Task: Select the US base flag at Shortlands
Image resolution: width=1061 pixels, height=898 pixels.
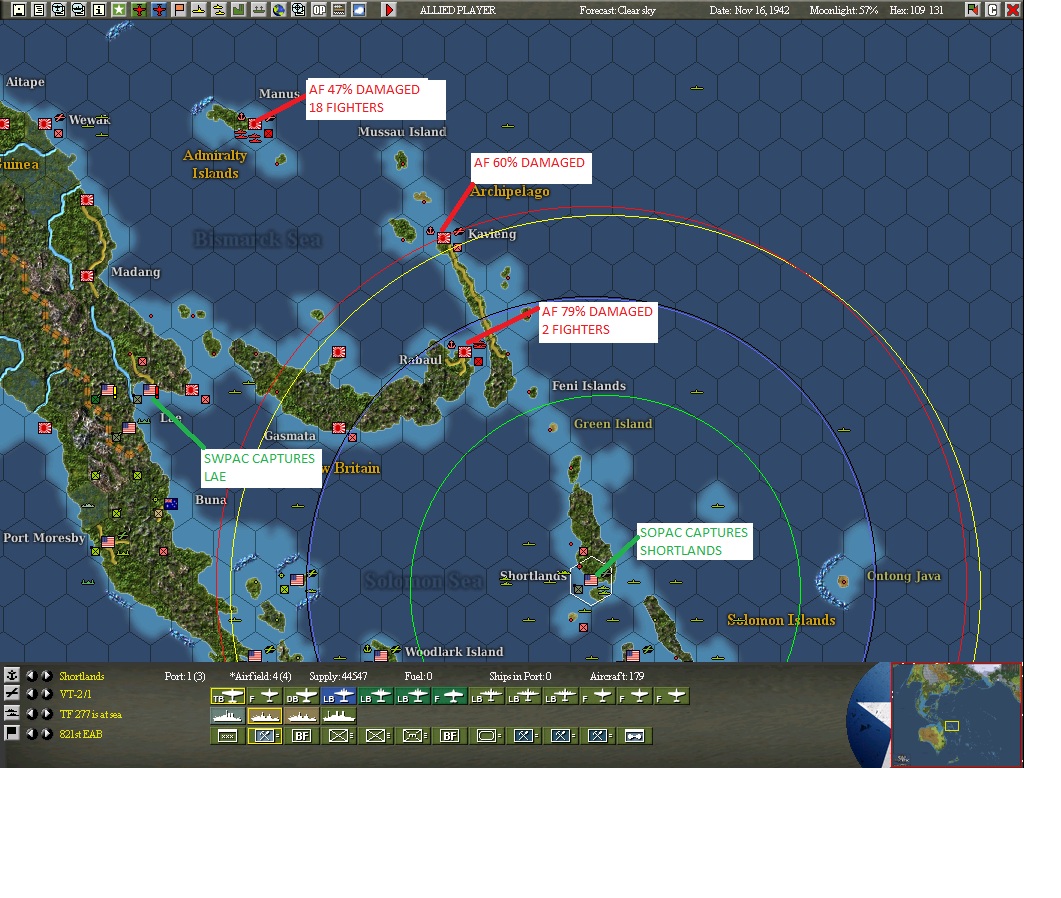Action: point(591,580)
